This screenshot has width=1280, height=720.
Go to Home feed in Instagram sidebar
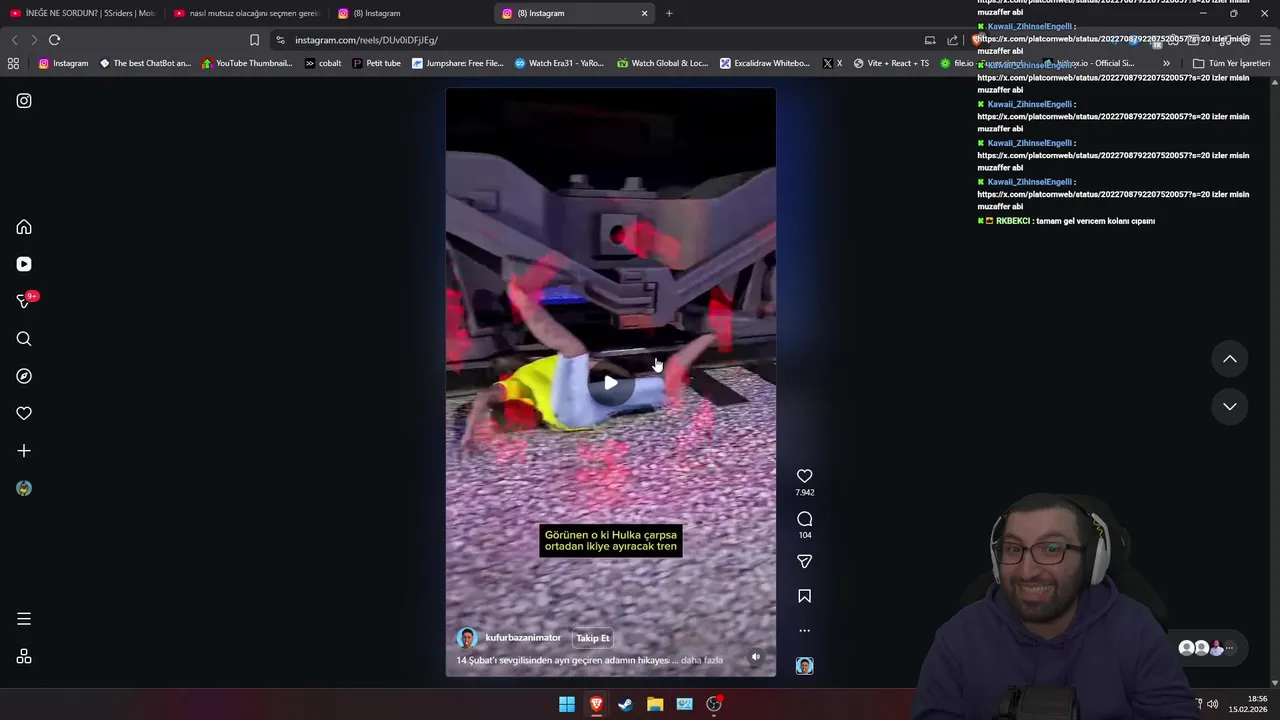(x=24, y=227)
